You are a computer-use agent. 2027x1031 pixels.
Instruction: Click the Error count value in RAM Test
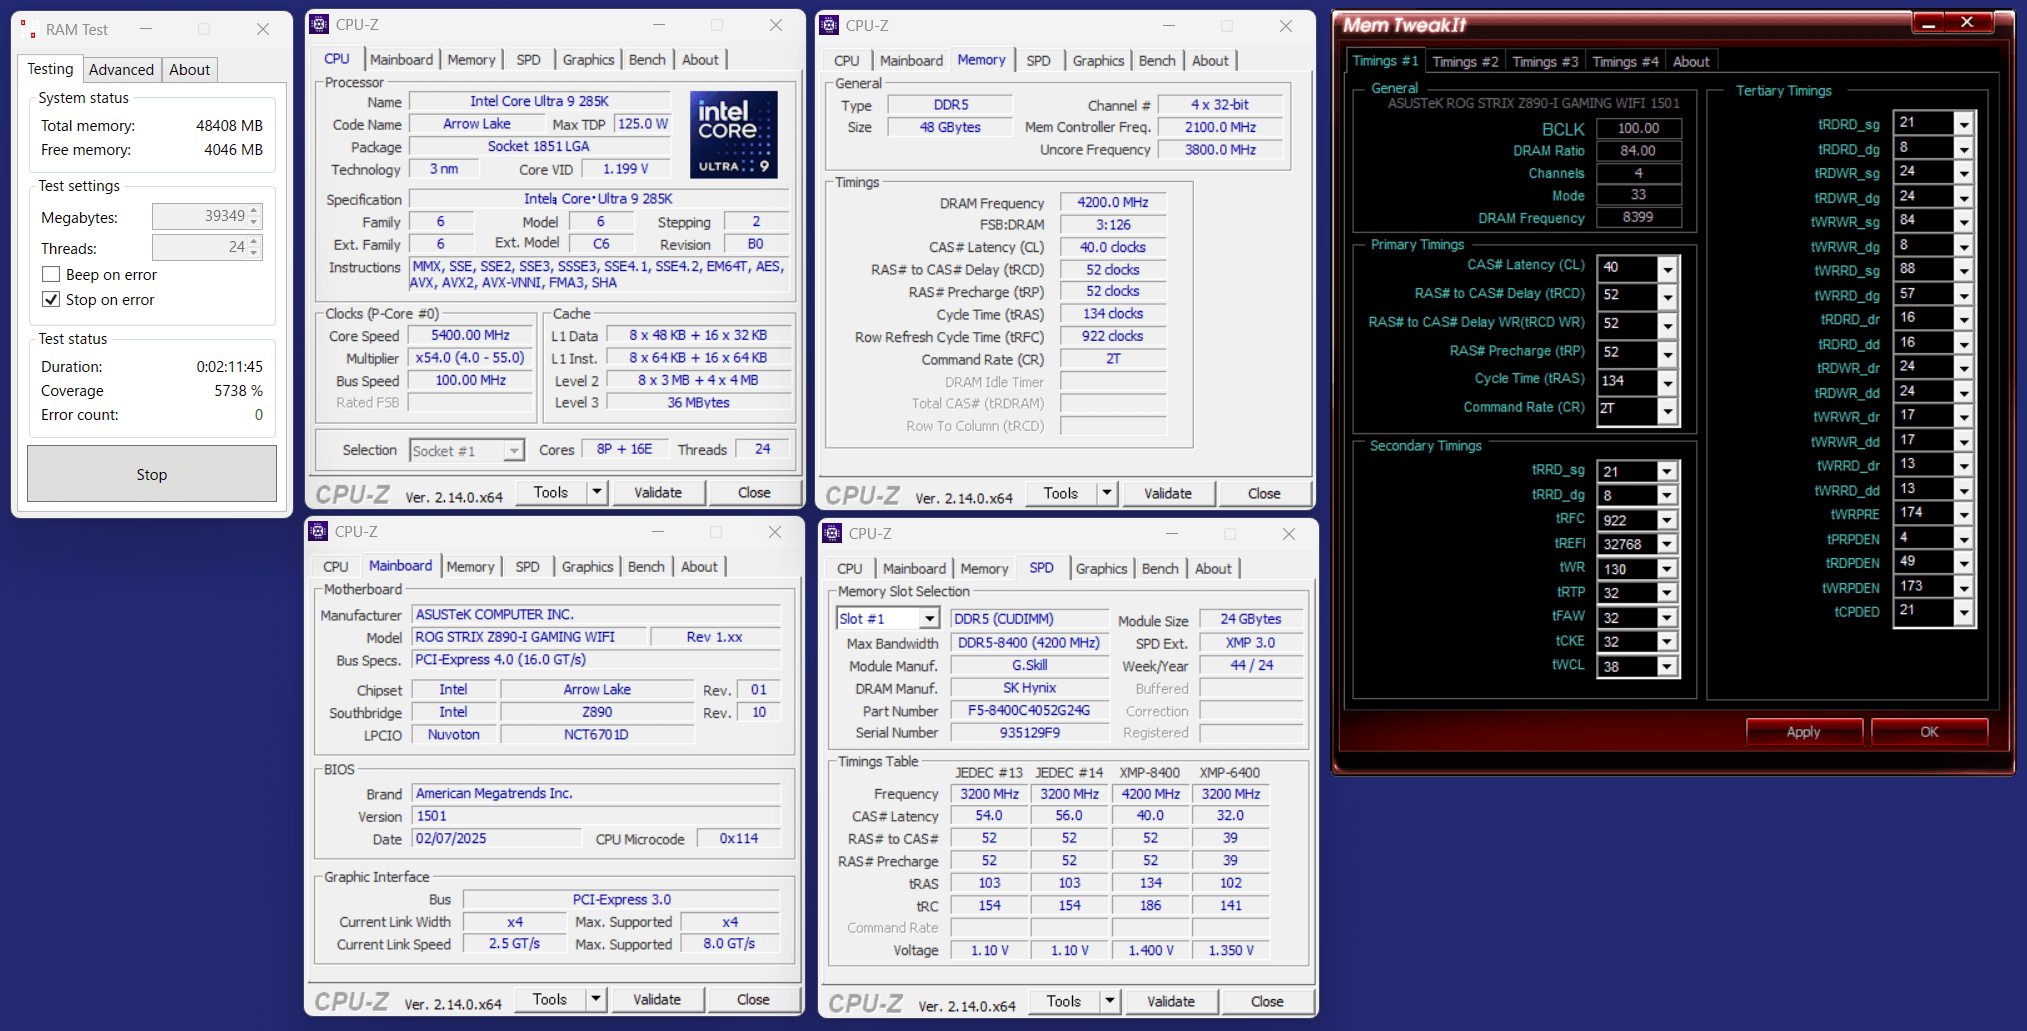click(258, 415)
